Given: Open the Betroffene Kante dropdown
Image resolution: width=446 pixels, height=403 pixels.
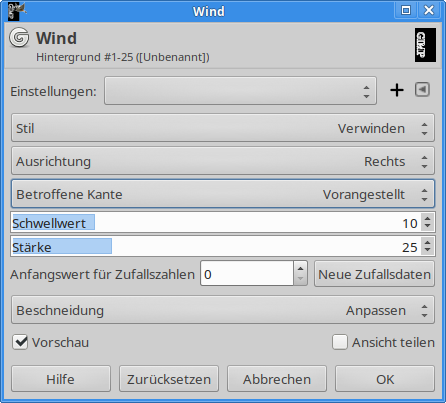Looking at the screenshot, I should 223,194.
